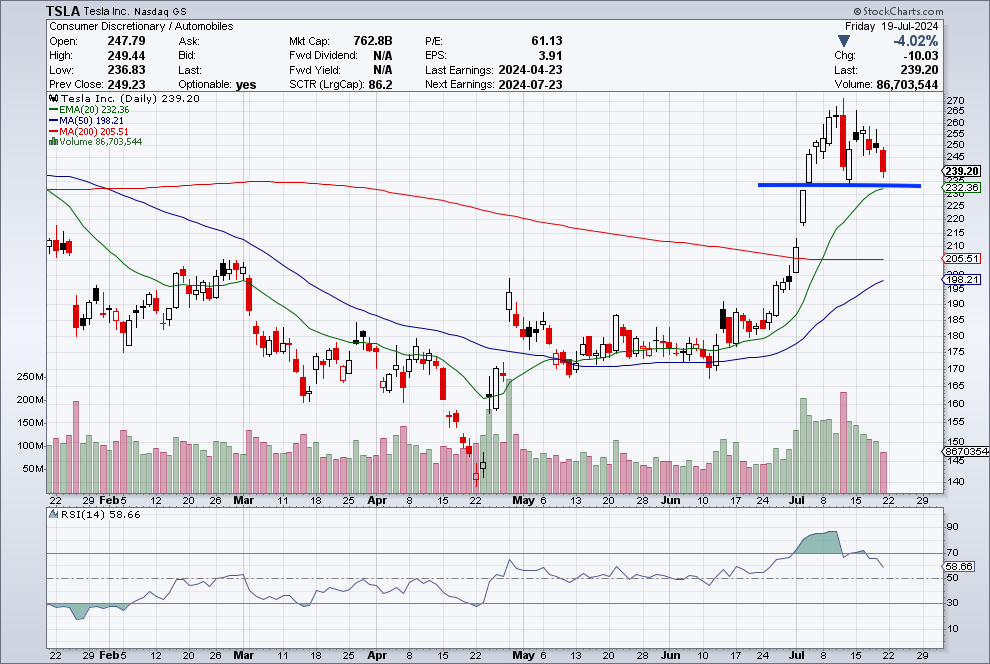Select the Mkt Cap value 762.8B
The height and width of the screenshot is (664, 990).
click(373, 40)
